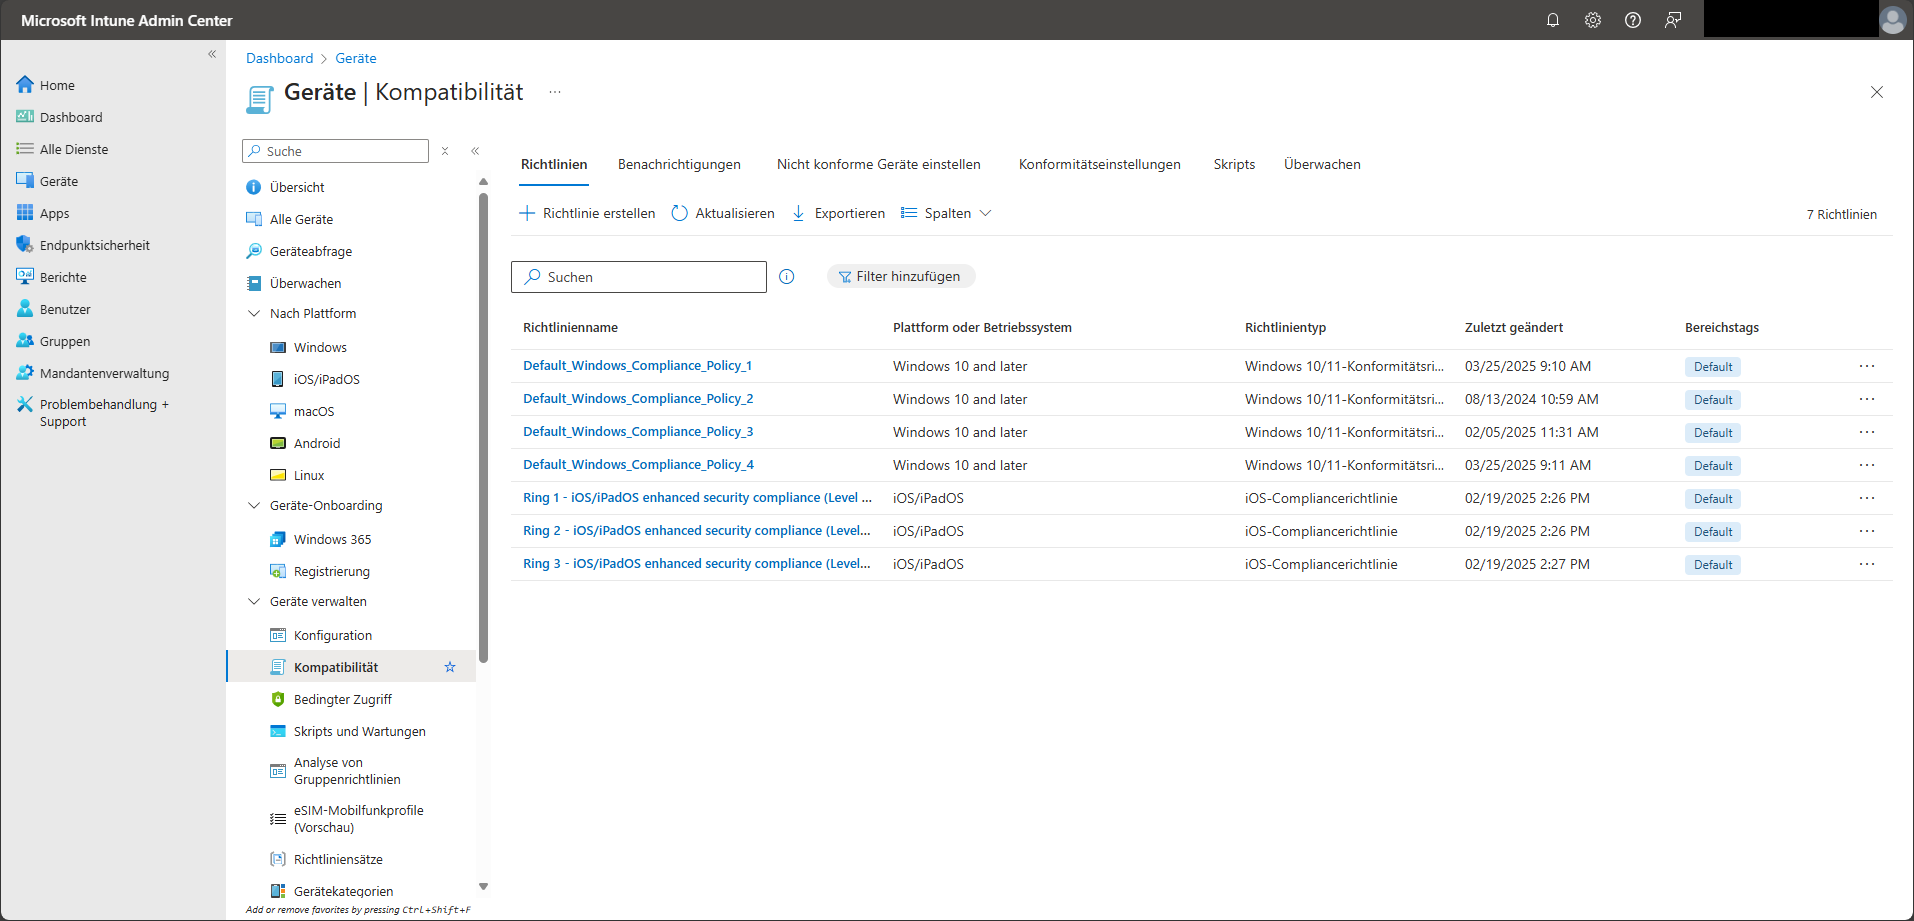
Task: Open macOS platform item
Action: pos(314,411)
